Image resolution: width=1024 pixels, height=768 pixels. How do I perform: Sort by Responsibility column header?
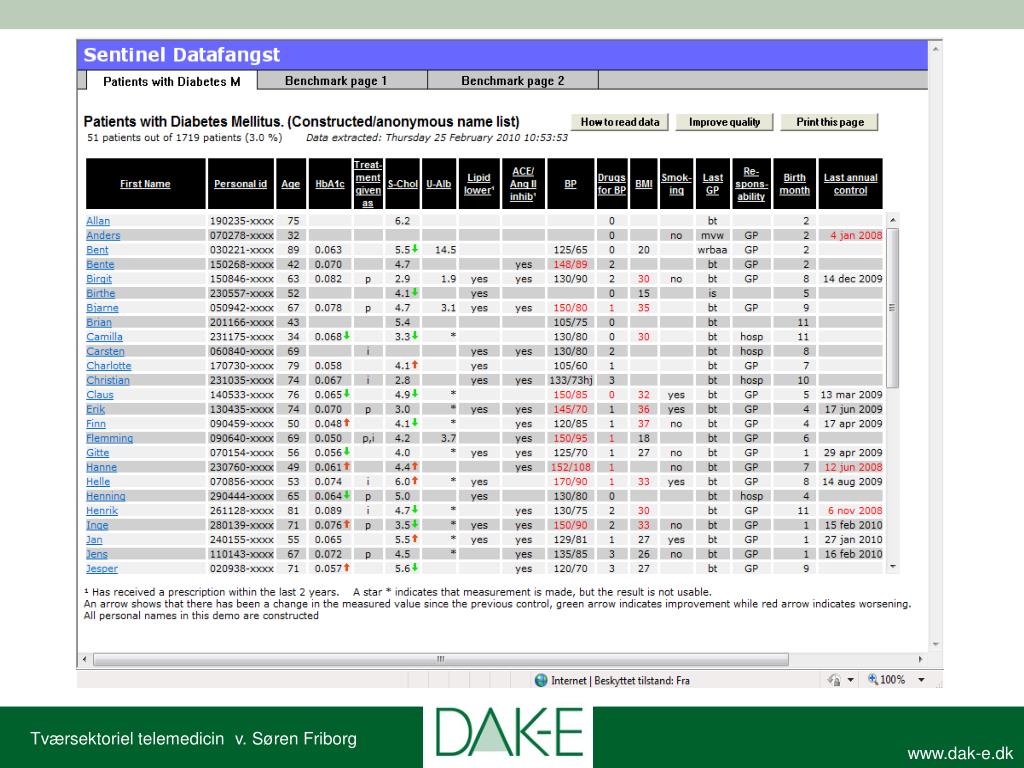(751, 184)
